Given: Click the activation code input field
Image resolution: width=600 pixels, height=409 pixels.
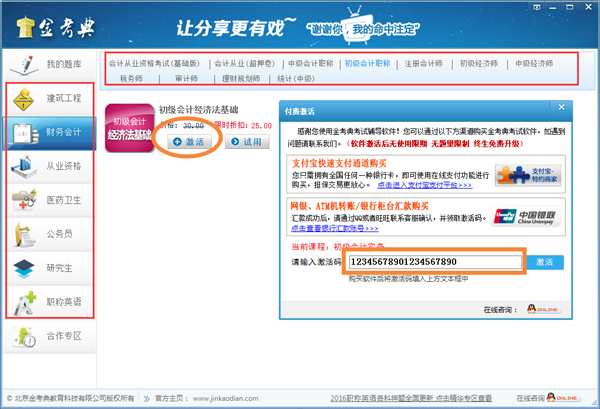Looking at the screenshot, I should tap(434, 263).
